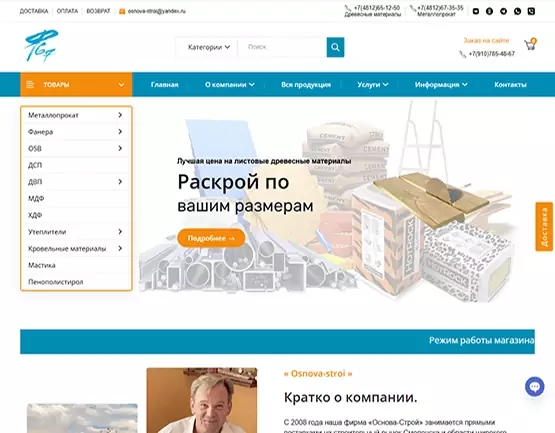This screenshot has width=555, height=433.
Task: Click the envelope icon beside the email
Action: pos(122,11)
